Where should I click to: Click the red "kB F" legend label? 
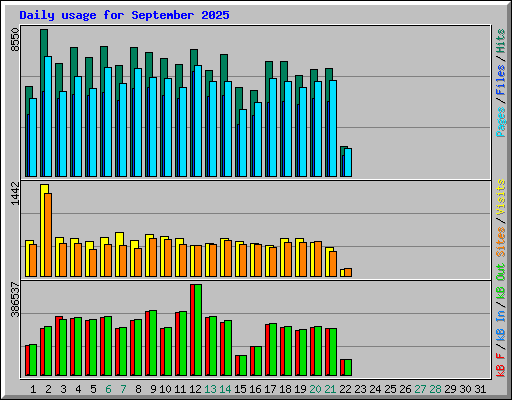[501, 365]
